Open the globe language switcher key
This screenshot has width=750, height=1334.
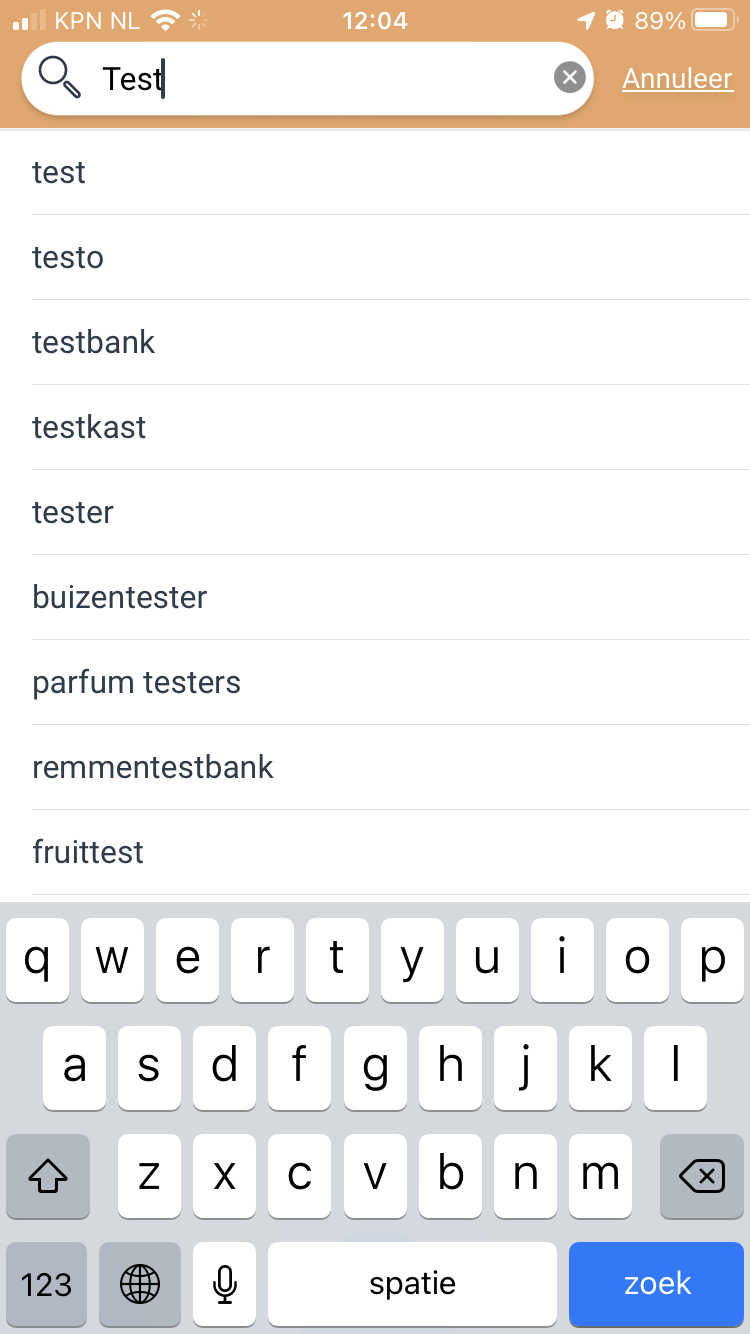(x=140, y=1284)
